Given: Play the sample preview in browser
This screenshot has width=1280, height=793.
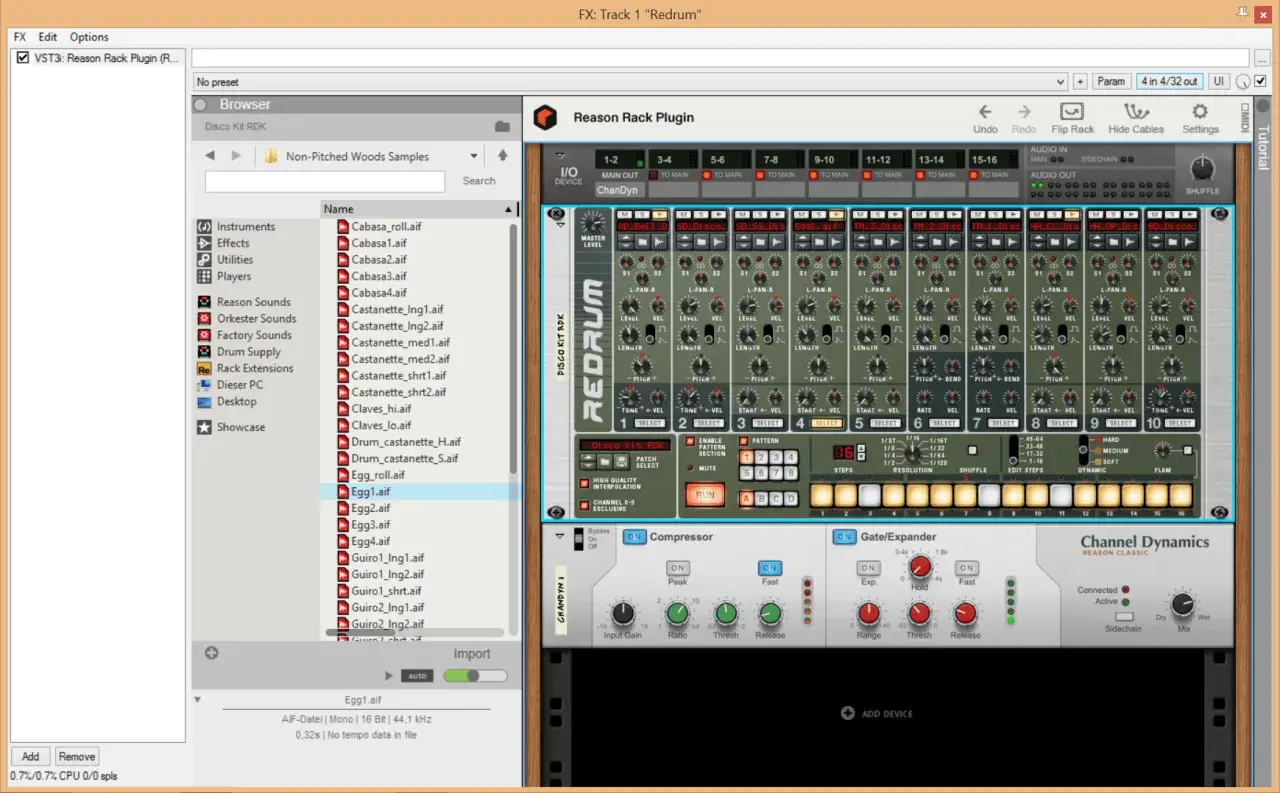Looking at the screenshot, I should click(390, 676).
